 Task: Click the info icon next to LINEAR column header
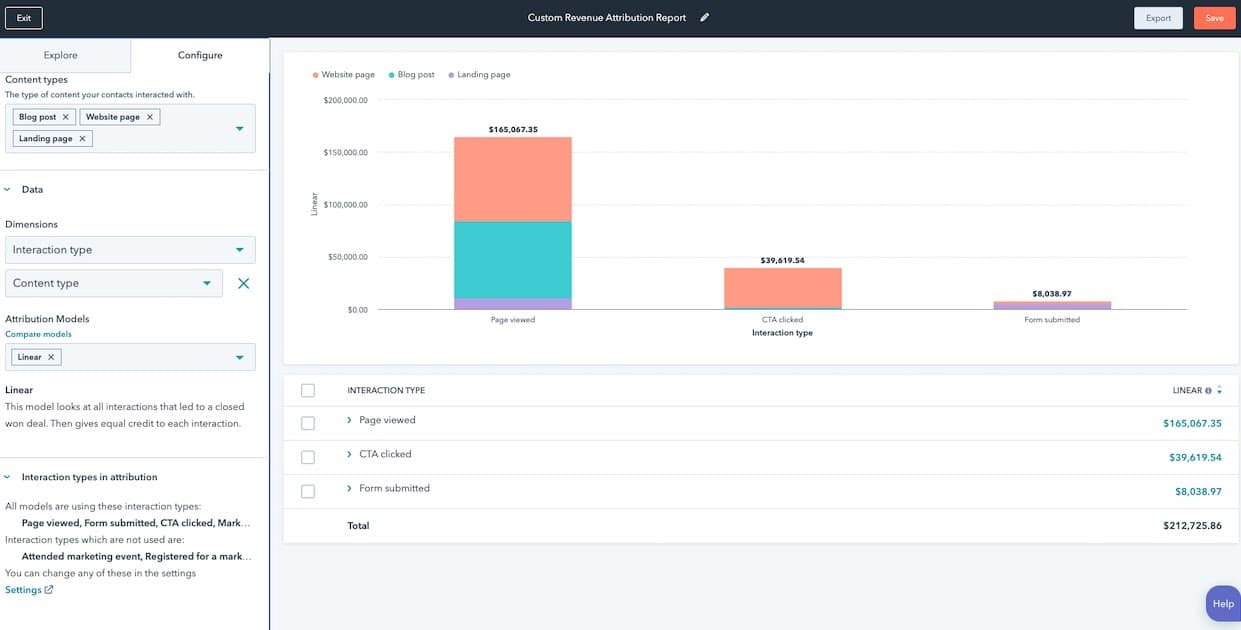coord(1209,390)
